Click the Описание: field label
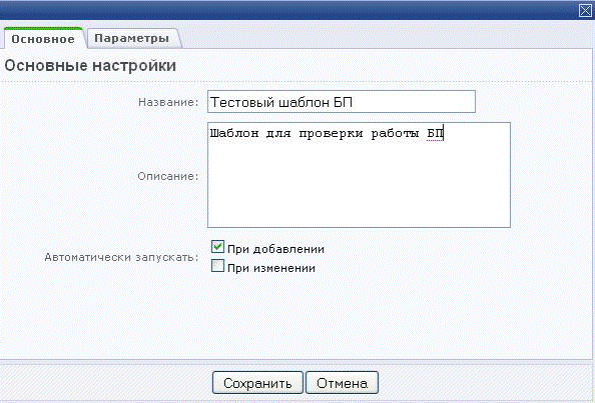595x403 pixels. pyautogui.click(x=168, y=176)
